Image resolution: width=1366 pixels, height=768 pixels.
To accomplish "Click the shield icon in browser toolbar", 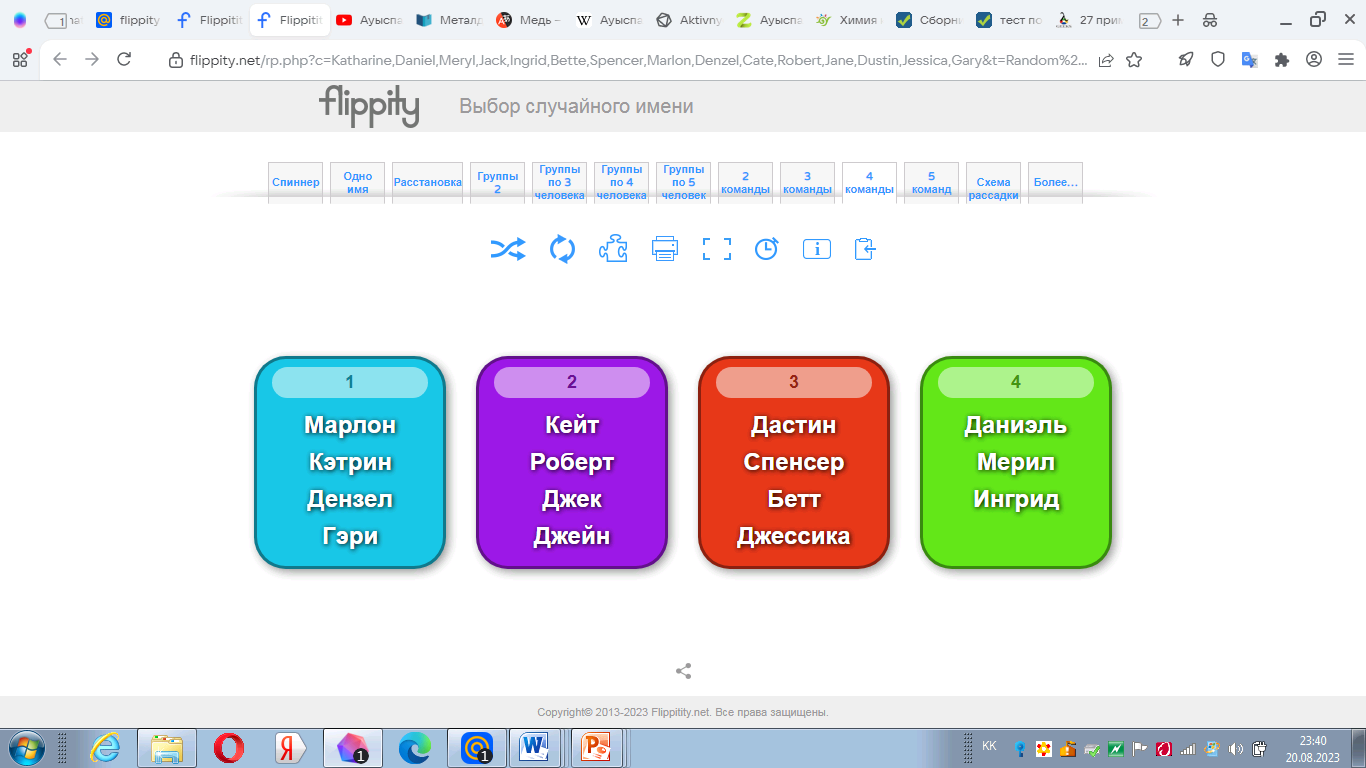I will pos(1218,60).
